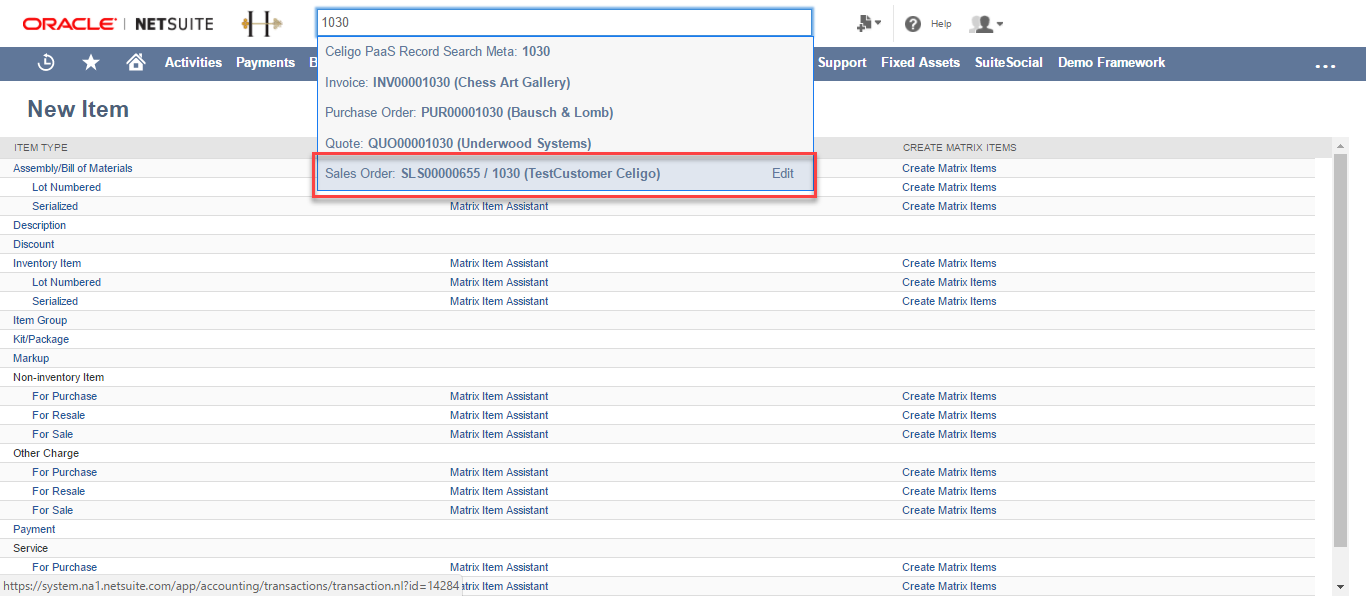Go to the Home icon
Image resolution: width=1366 pixels, height=596 pixels.
[136, 62]
